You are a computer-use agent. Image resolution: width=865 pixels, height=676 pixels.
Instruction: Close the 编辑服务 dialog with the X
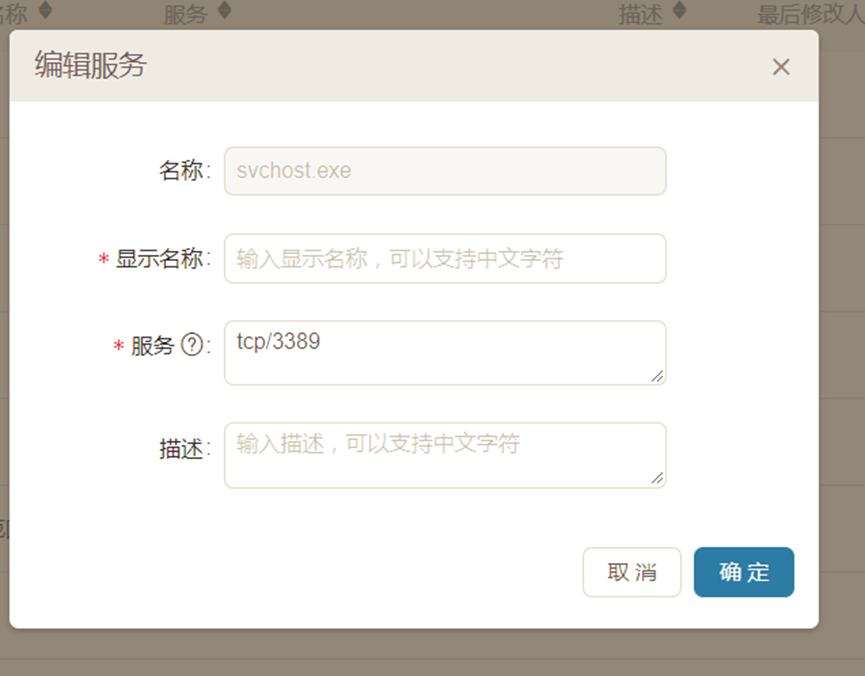[781, 67]
